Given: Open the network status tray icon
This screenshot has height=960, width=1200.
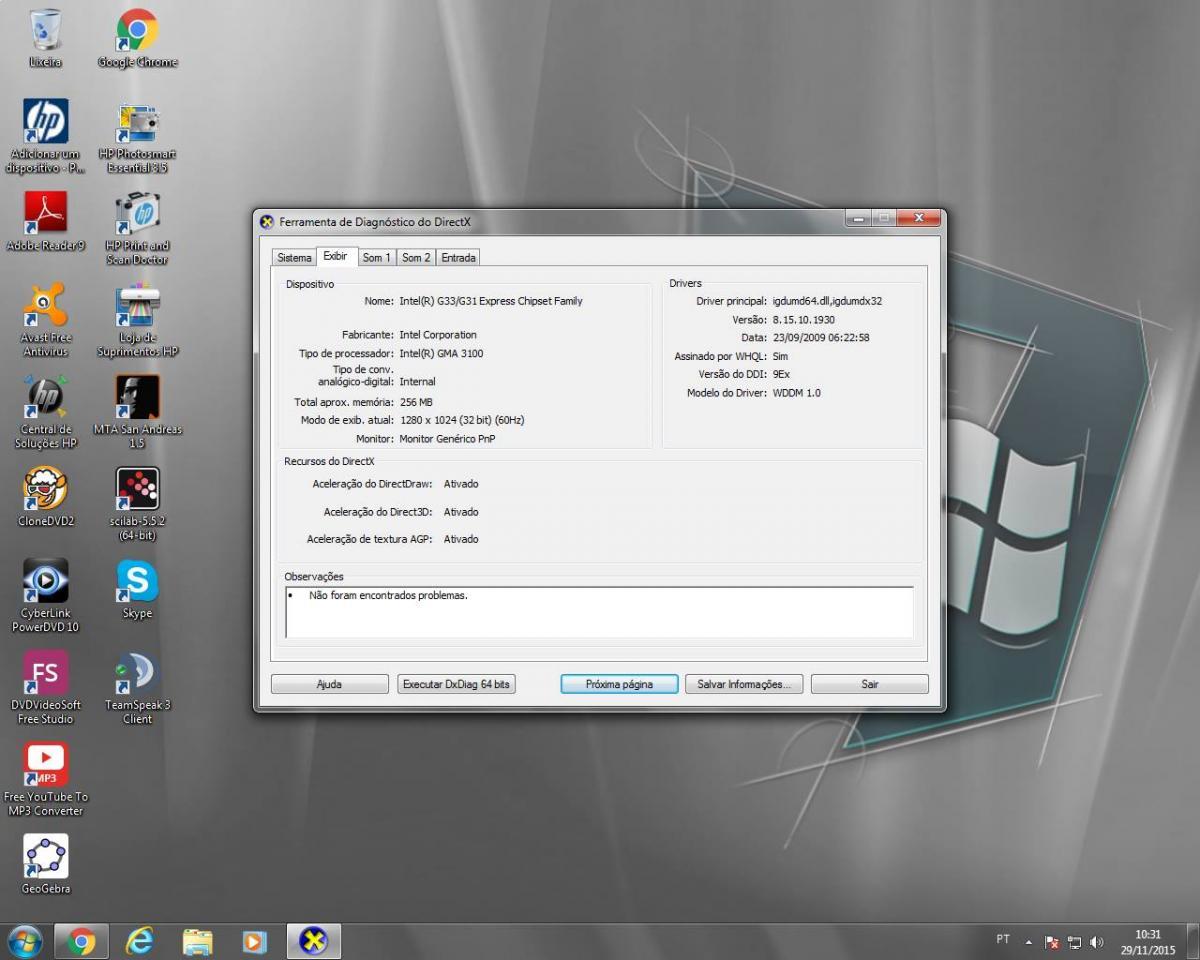Looking at the screenshot, I should pos(1075,942).
